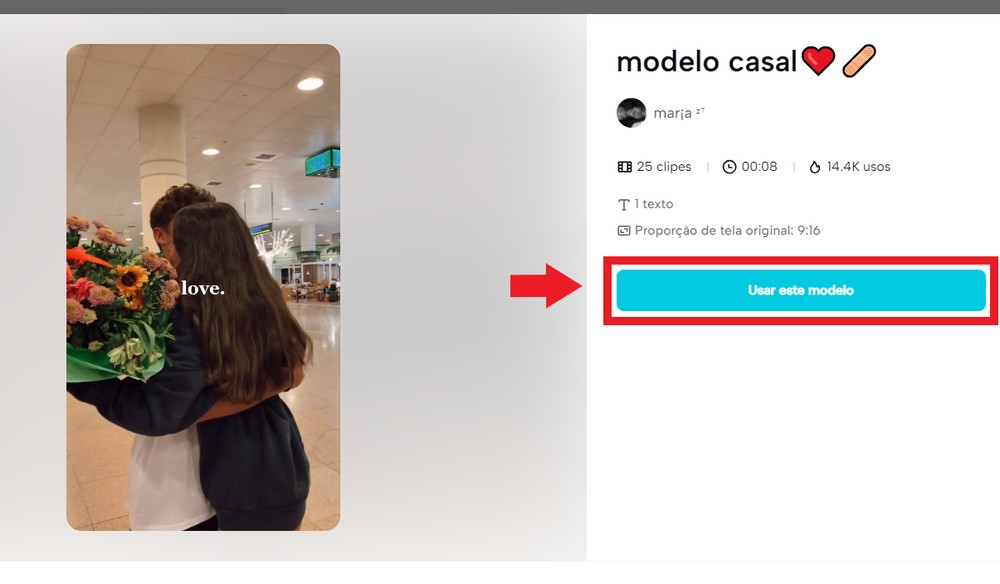1000x584 pixels.
Task: Click the red arrow pointing to button
Action: click(546, 286)
